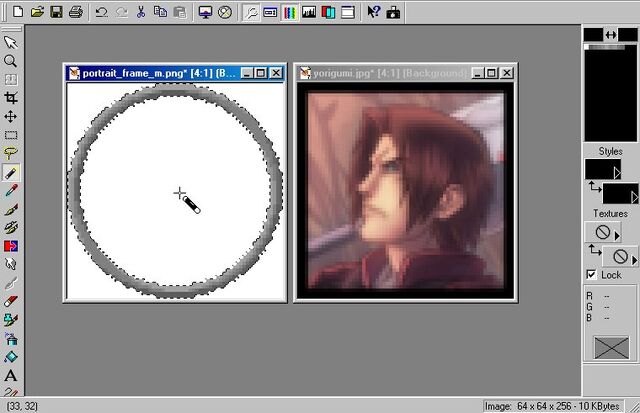Screen dimensions: 640x413
Task: Click the background color box
Action: [628, 35]
